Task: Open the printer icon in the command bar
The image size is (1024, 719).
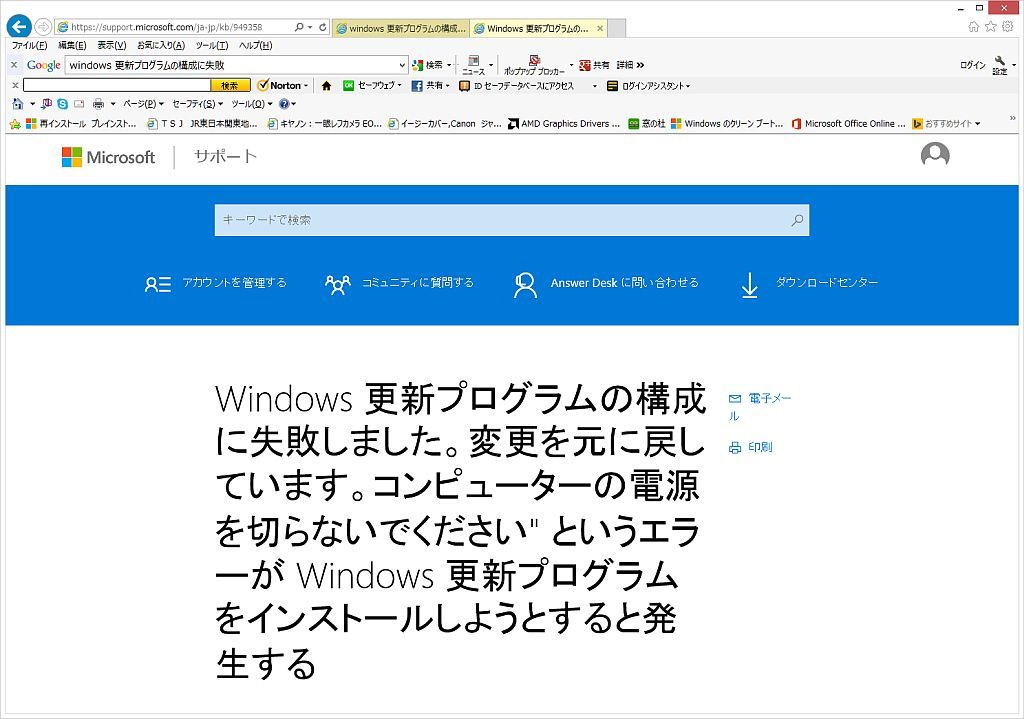Action: (97, 104)
